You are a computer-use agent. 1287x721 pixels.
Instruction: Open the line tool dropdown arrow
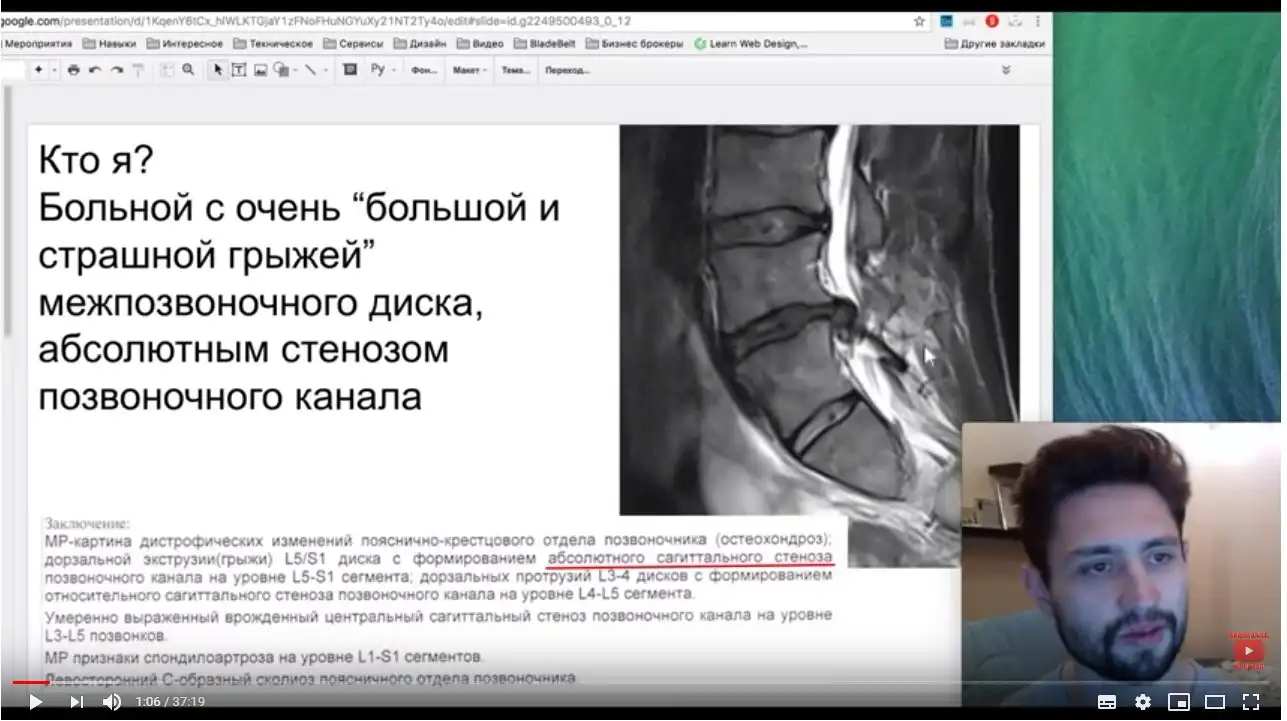328,70
